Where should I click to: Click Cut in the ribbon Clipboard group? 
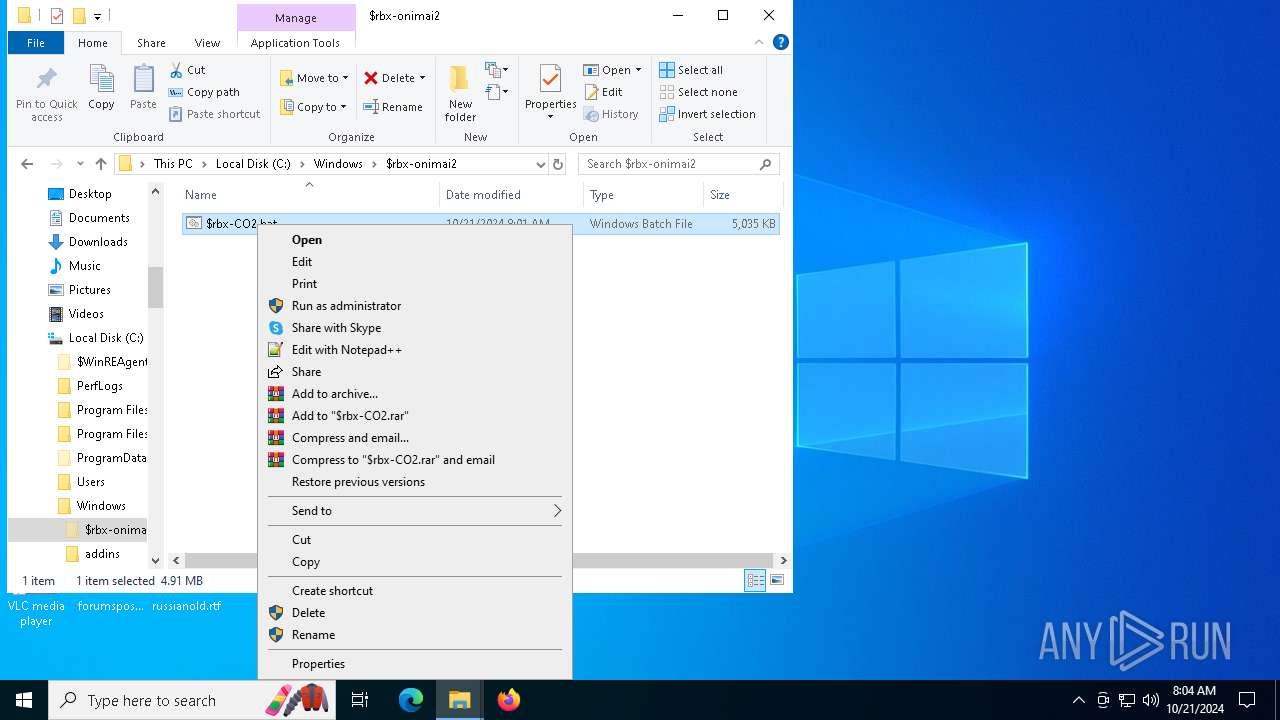coord(187,70)
